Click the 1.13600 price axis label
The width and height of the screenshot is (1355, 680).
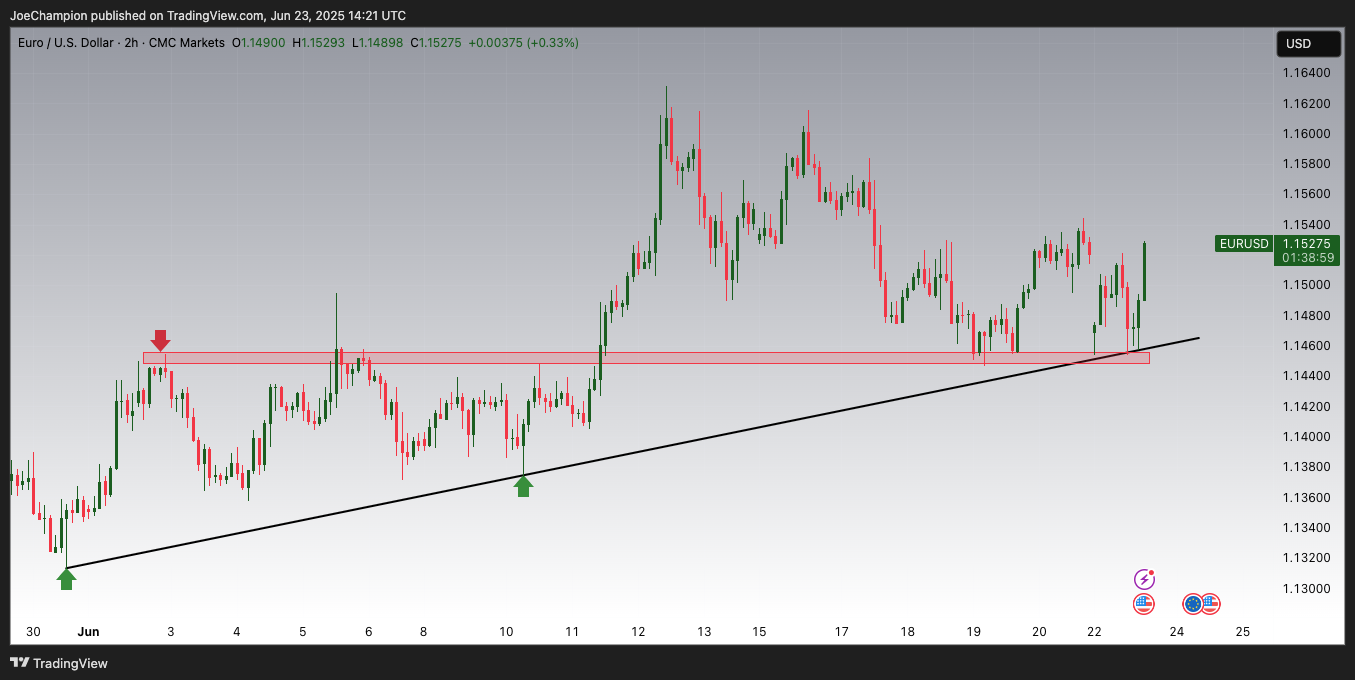1306,497
